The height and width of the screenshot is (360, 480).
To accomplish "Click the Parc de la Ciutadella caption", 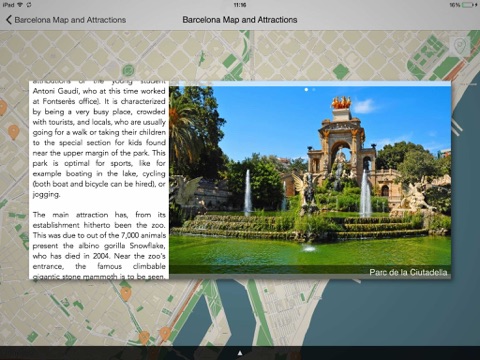I will click(x=408, y=272).
